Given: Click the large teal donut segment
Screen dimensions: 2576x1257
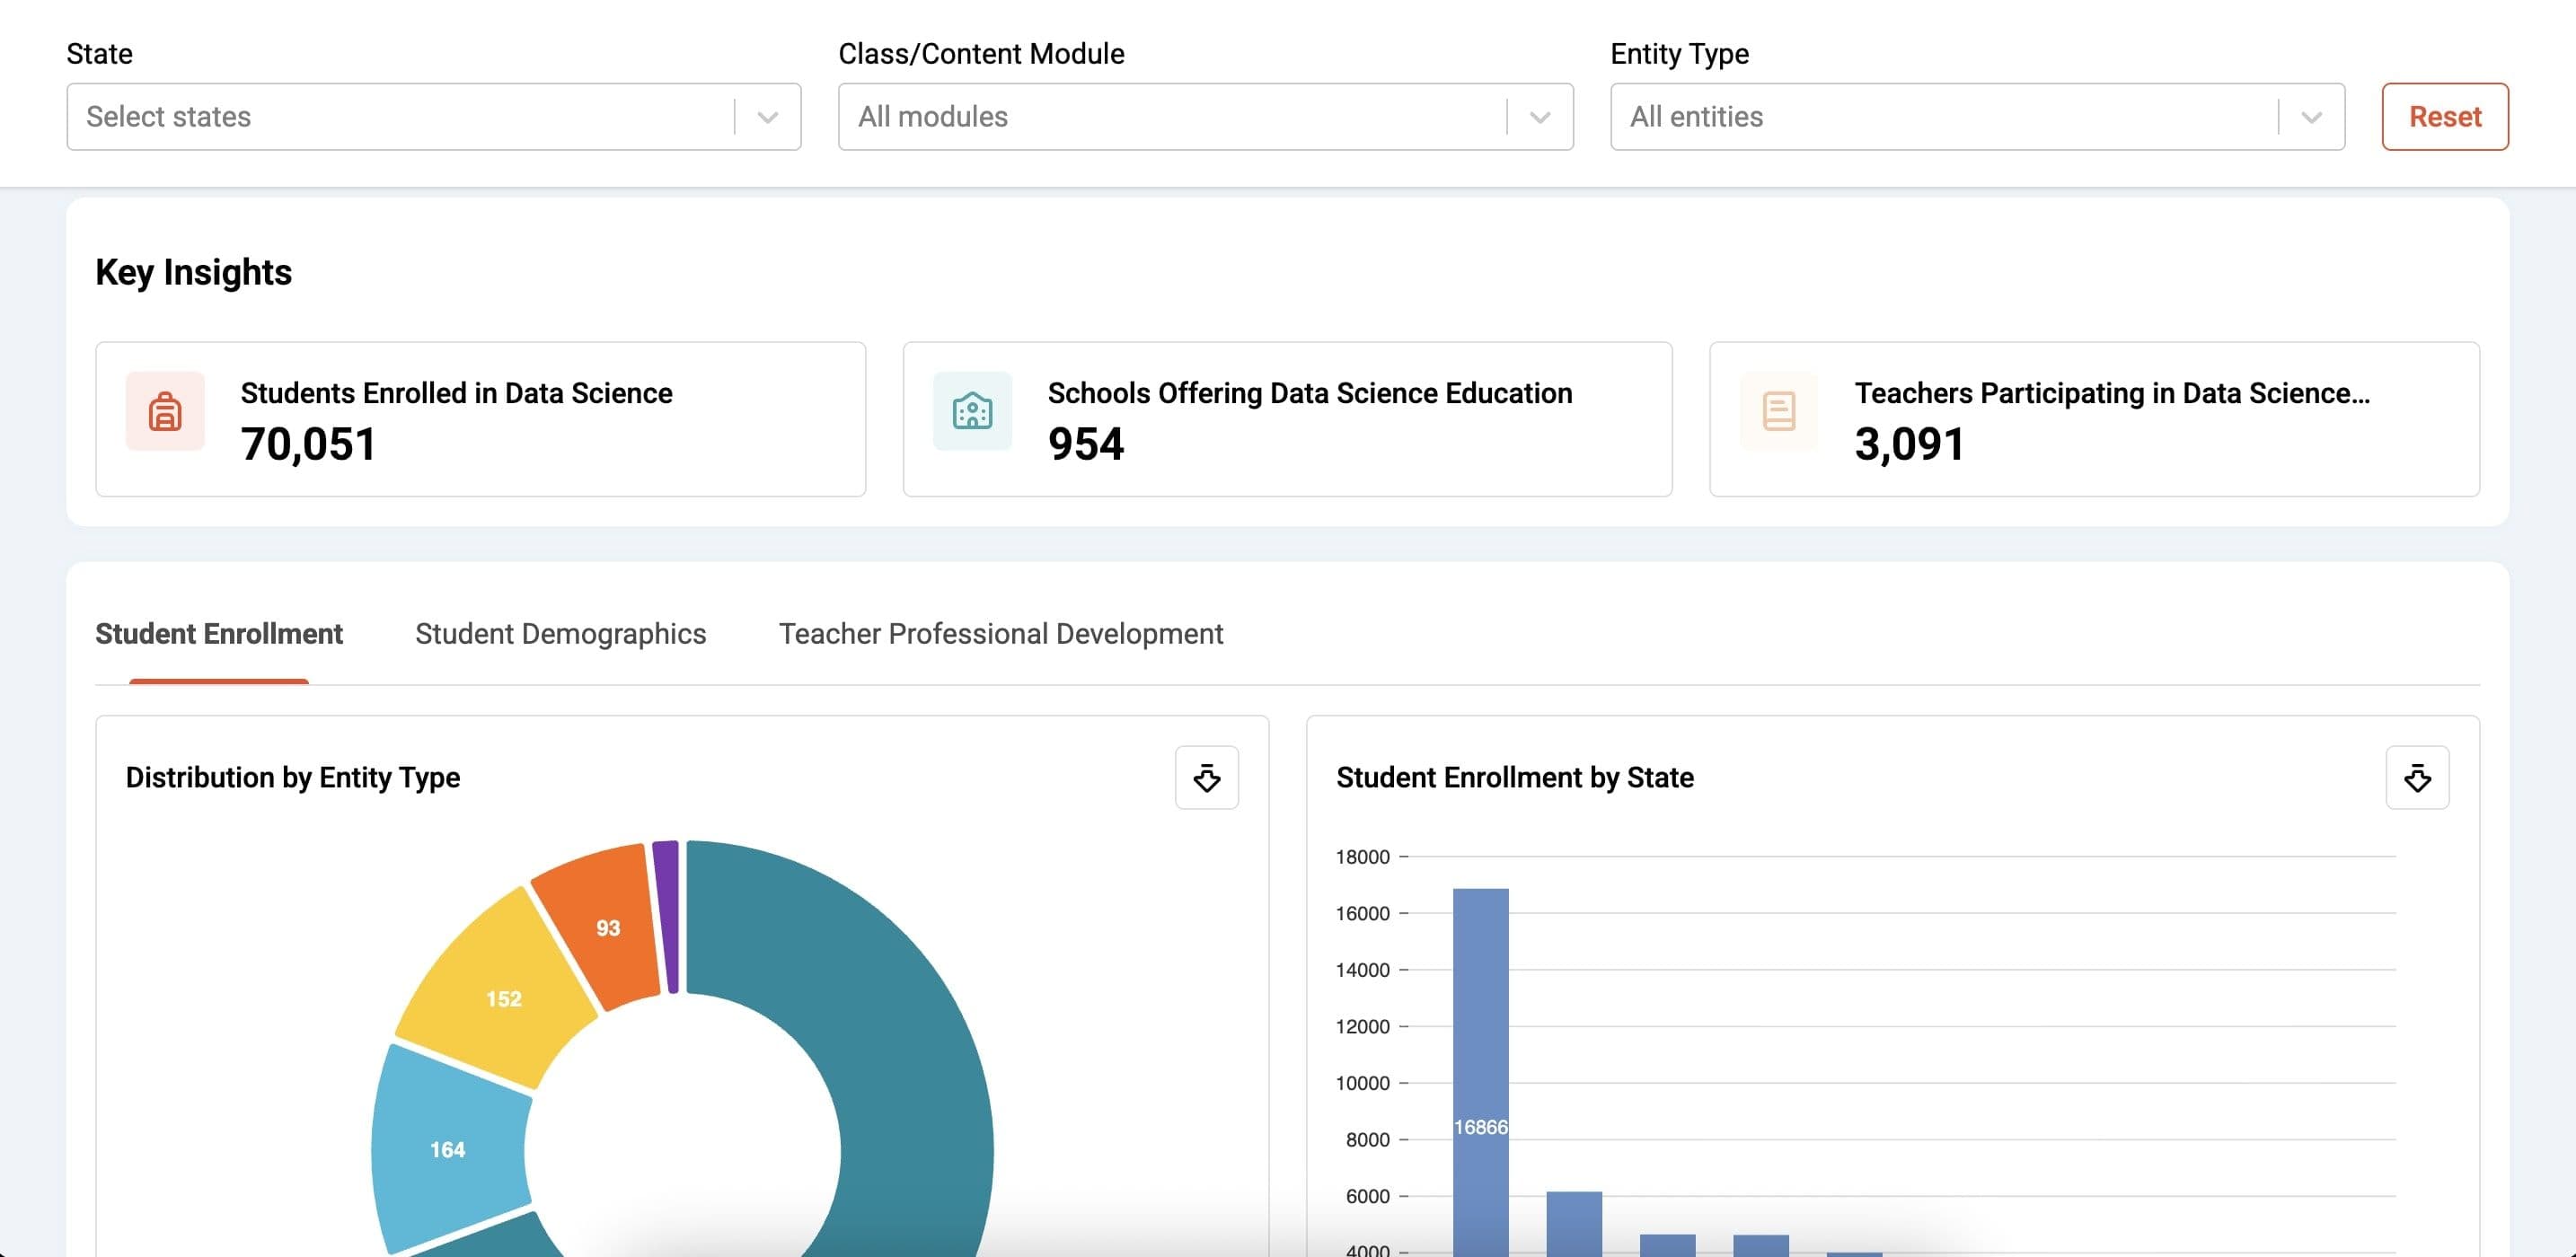Looking at the screenshot, I should tap(900, 1050).
